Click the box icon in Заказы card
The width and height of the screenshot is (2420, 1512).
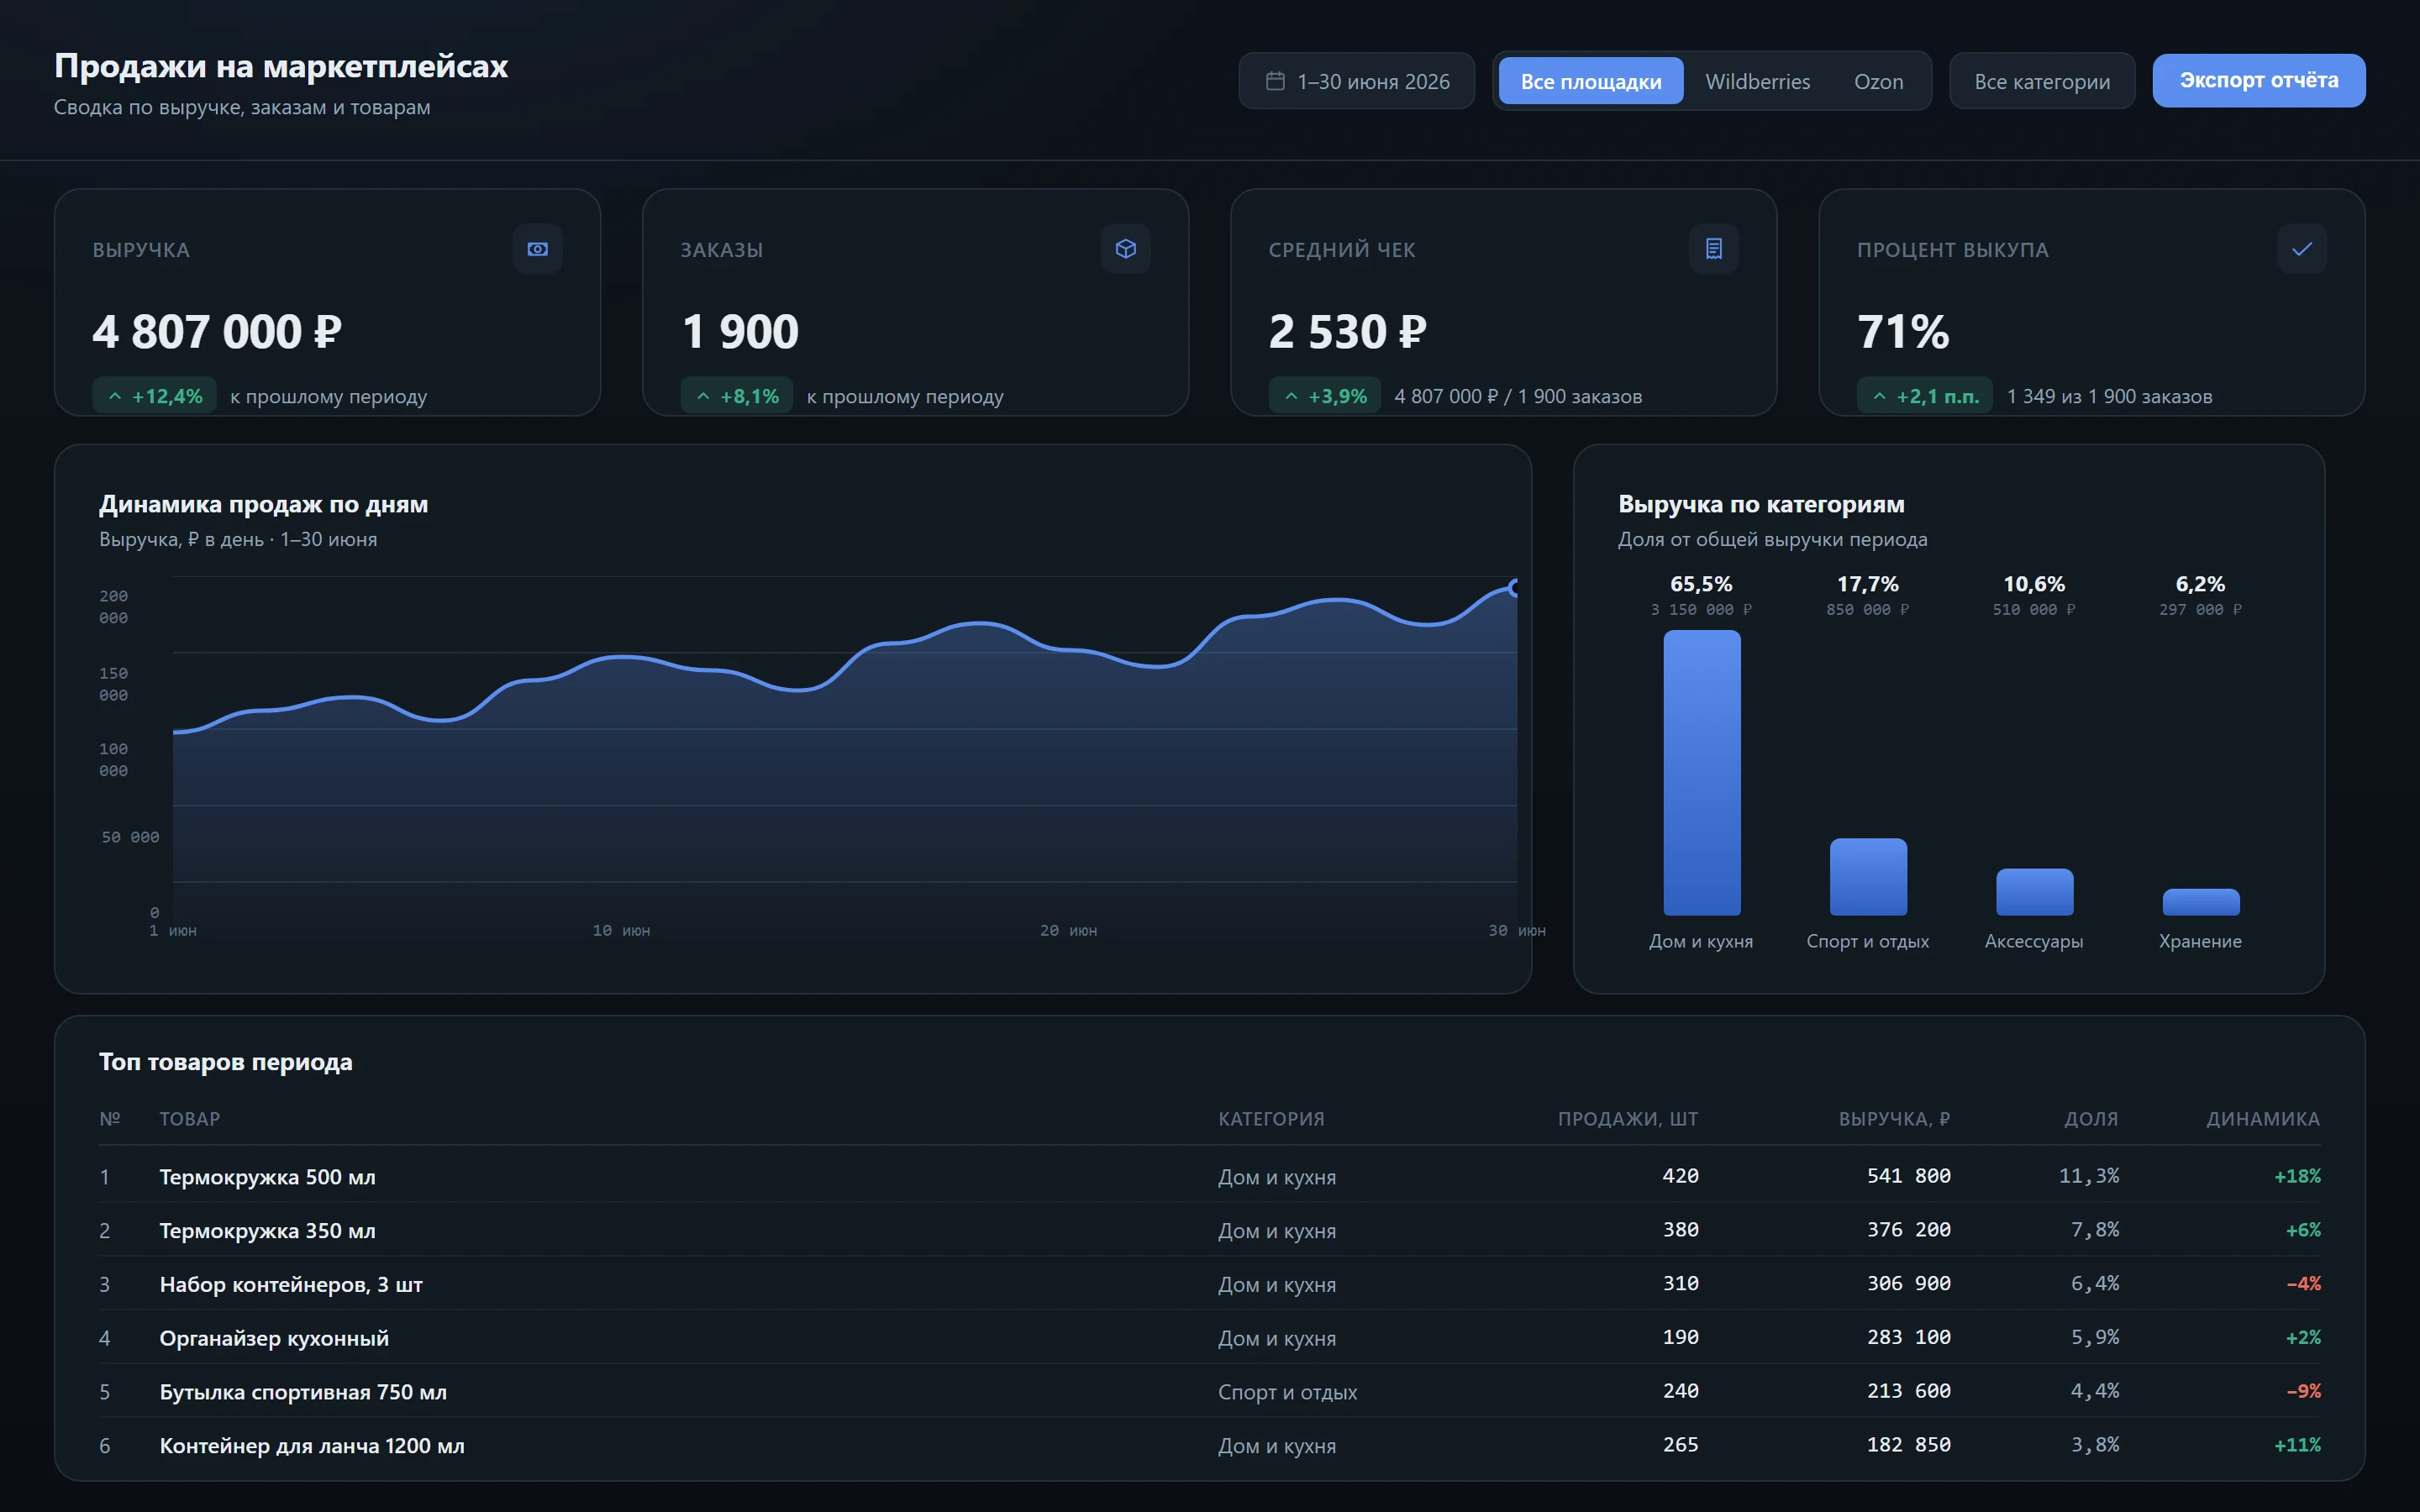coord(1125,249)
